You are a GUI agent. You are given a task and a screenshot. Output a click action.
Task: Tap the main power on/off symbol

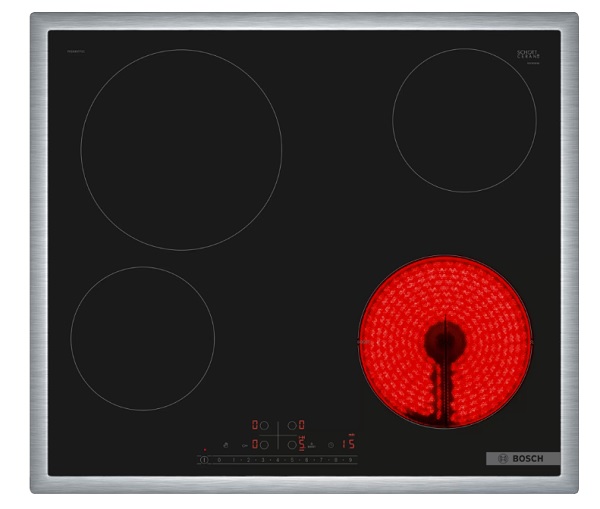(204, 460)
